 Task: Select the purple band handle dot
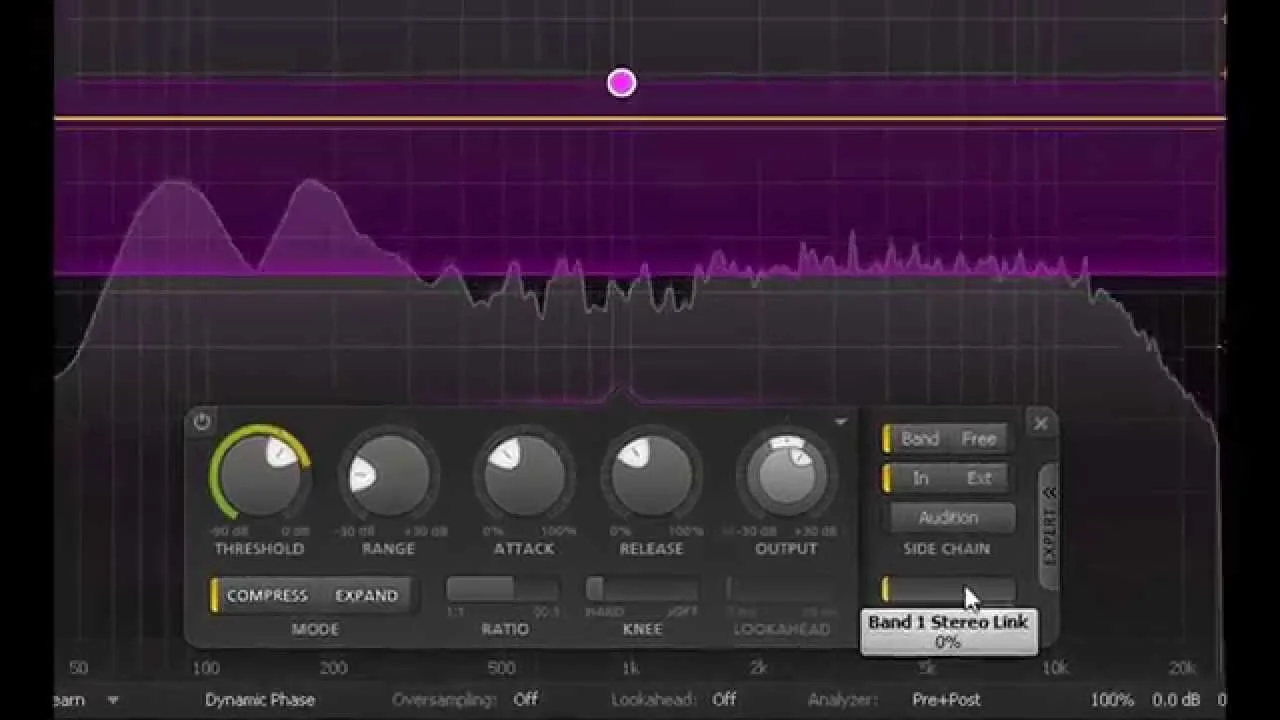[x=620, y=81]
